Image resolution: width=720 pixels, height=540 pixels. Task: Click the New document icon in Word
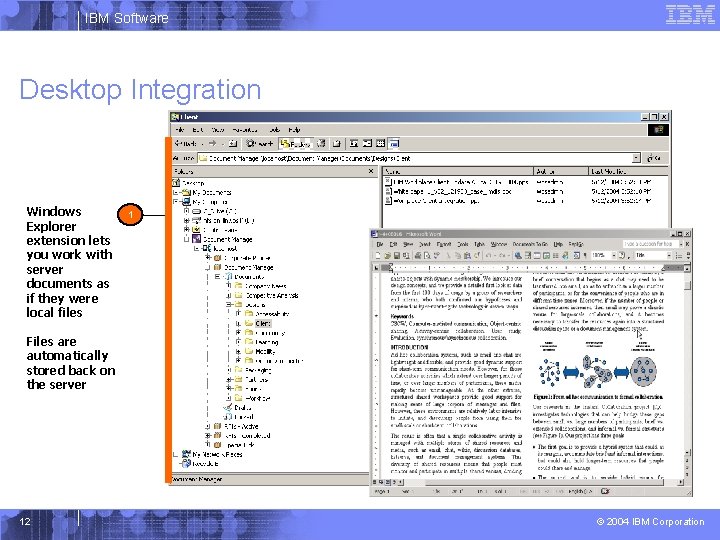(377, 255)
